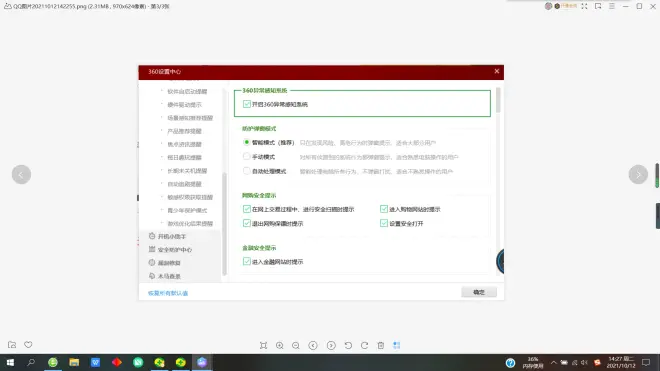Toggle 进入购物网站时提示 checkbox
This screenshot has height=371, width=660.
[x=384, y=209]
